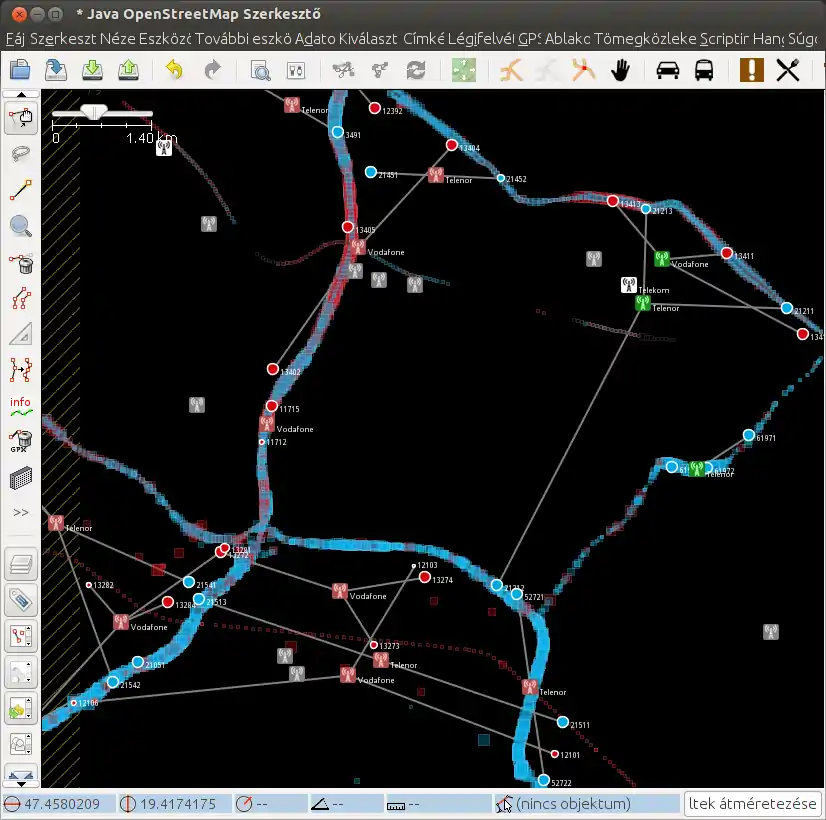Open preferences with wrench and screwdriver icon

788,70
